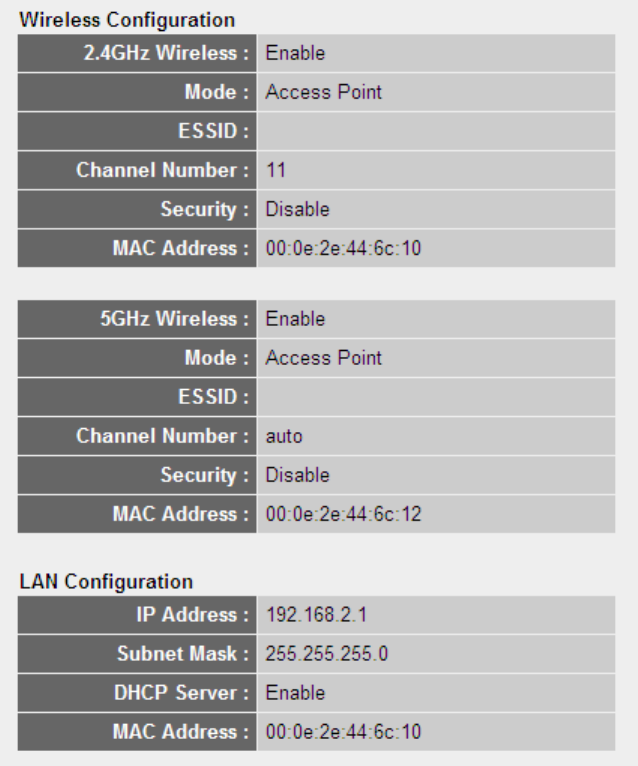Click the Enable value beside 2.4GHz Wireless

295,50
